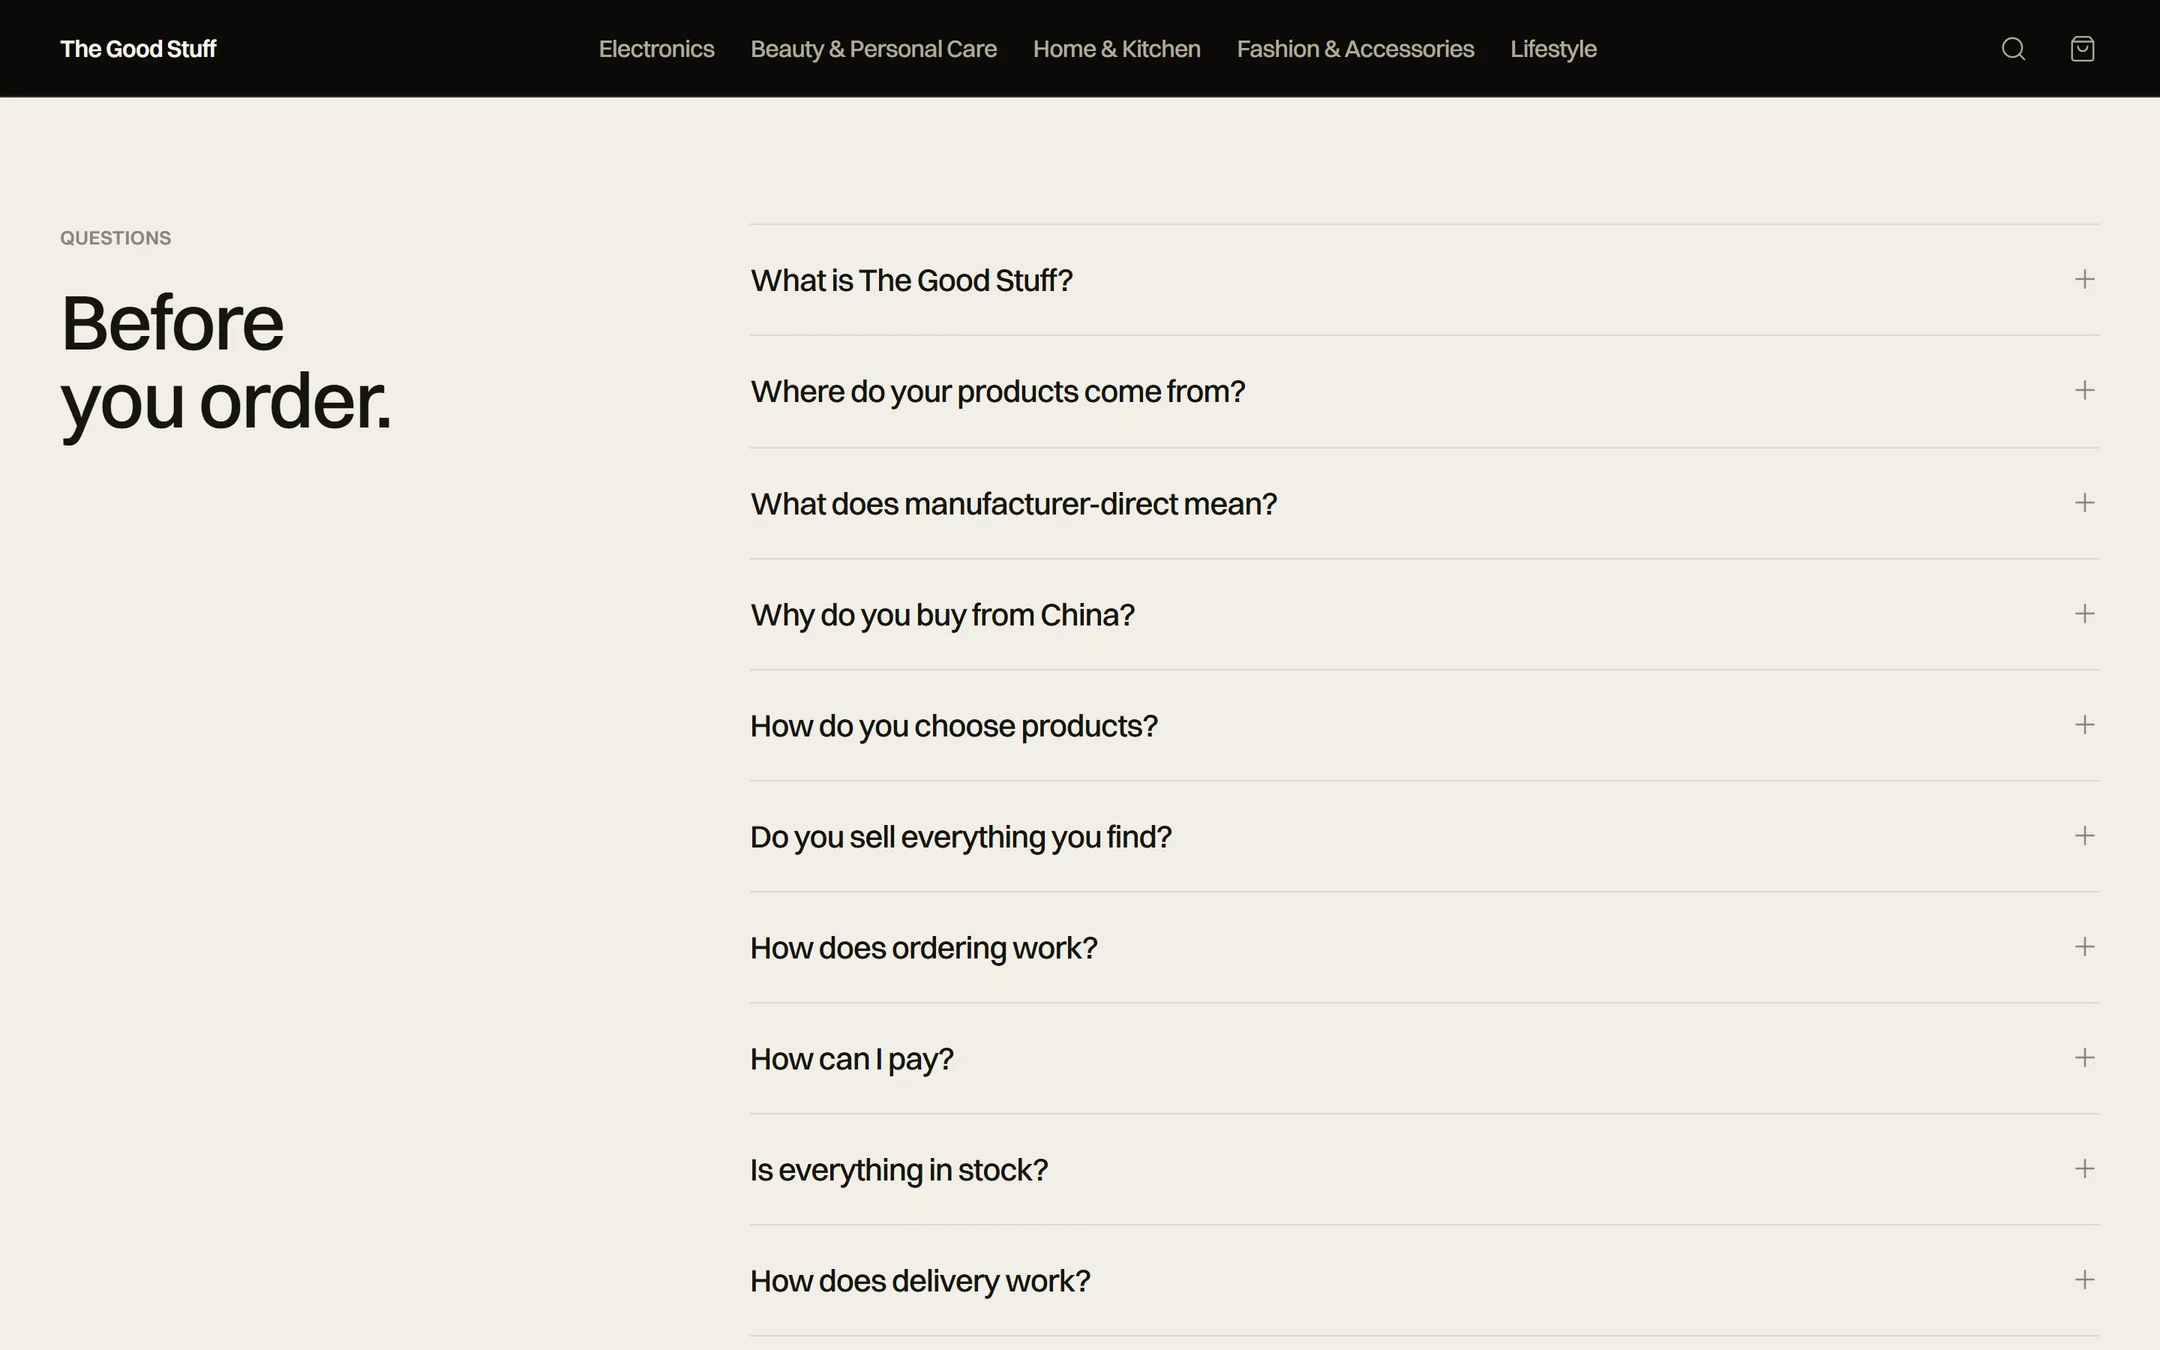Open the Electronics category menu
Screen dimensions: 2160x1350
pyautogui.click(x=656, y=49)
